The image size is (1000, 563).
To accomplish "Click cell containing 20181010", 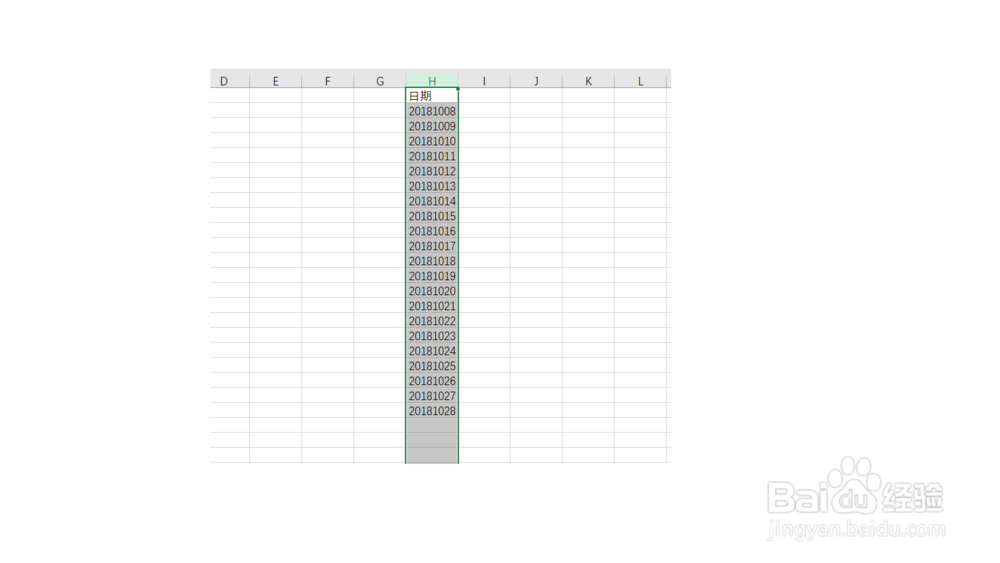I will click(x=432, y=141).
